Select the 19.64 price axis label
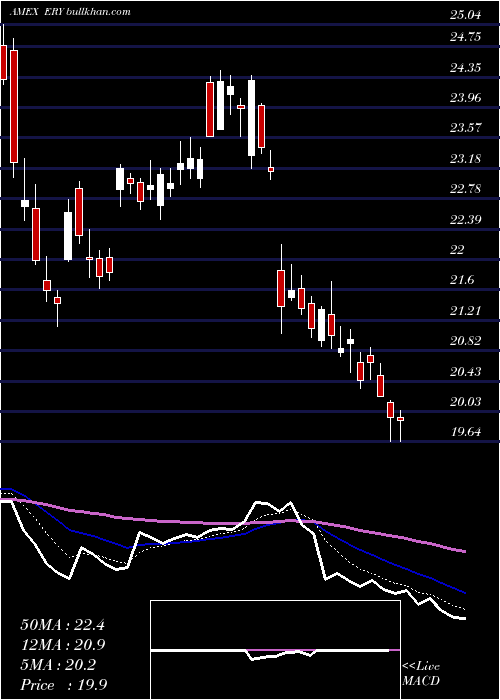Image resolution: width=500 pixels, height=700 pixels. [x=466, y=432]
